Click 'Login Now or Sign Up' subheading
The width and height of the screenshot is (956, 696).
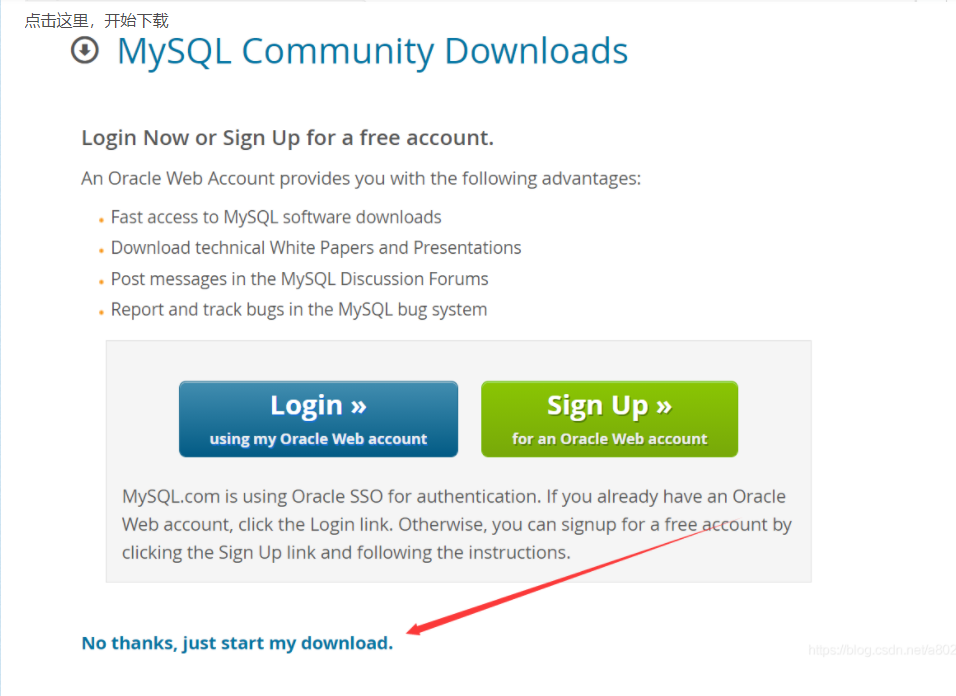[x=287, y=138]
